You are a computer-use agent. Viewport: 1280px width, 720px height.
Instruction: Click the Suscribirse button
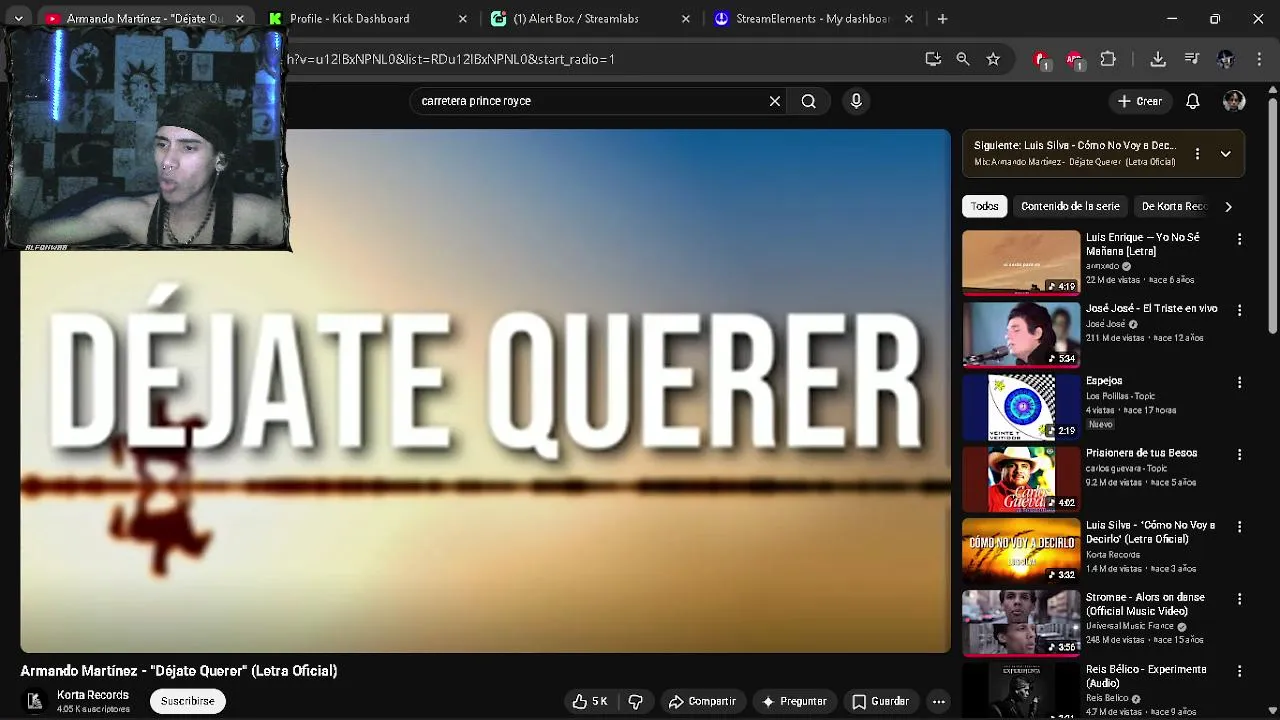188,701
